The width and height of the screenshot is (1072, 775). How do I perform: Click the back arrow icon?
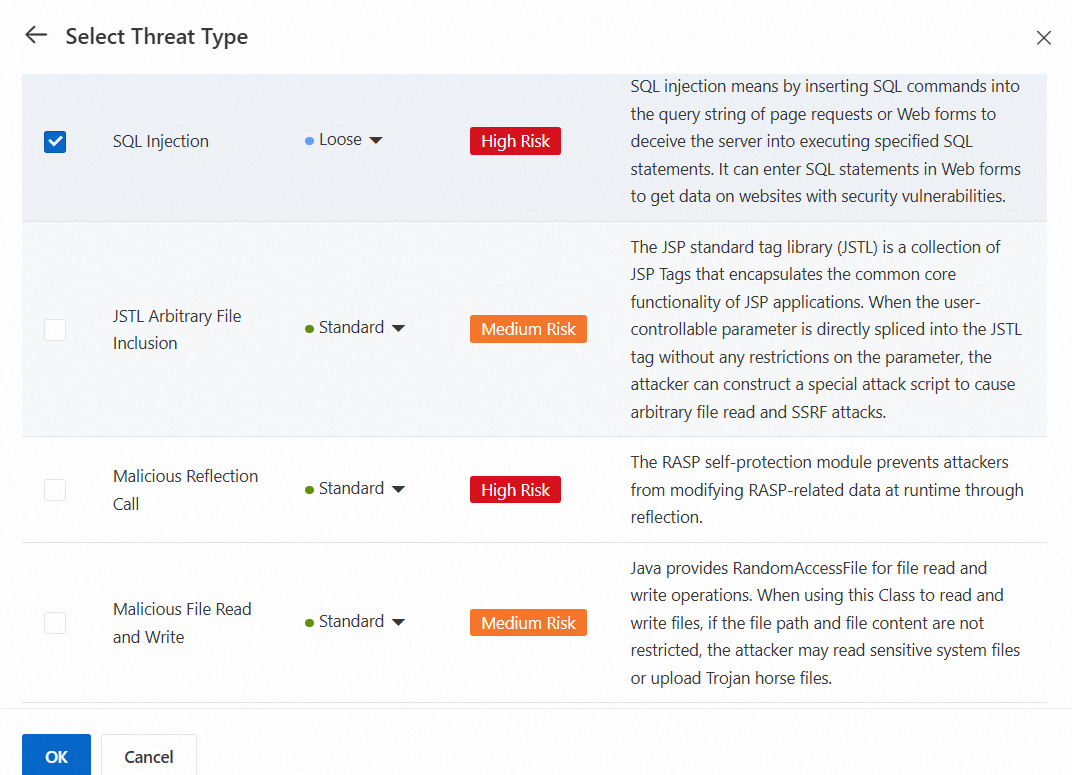click(x=36, y=36)
